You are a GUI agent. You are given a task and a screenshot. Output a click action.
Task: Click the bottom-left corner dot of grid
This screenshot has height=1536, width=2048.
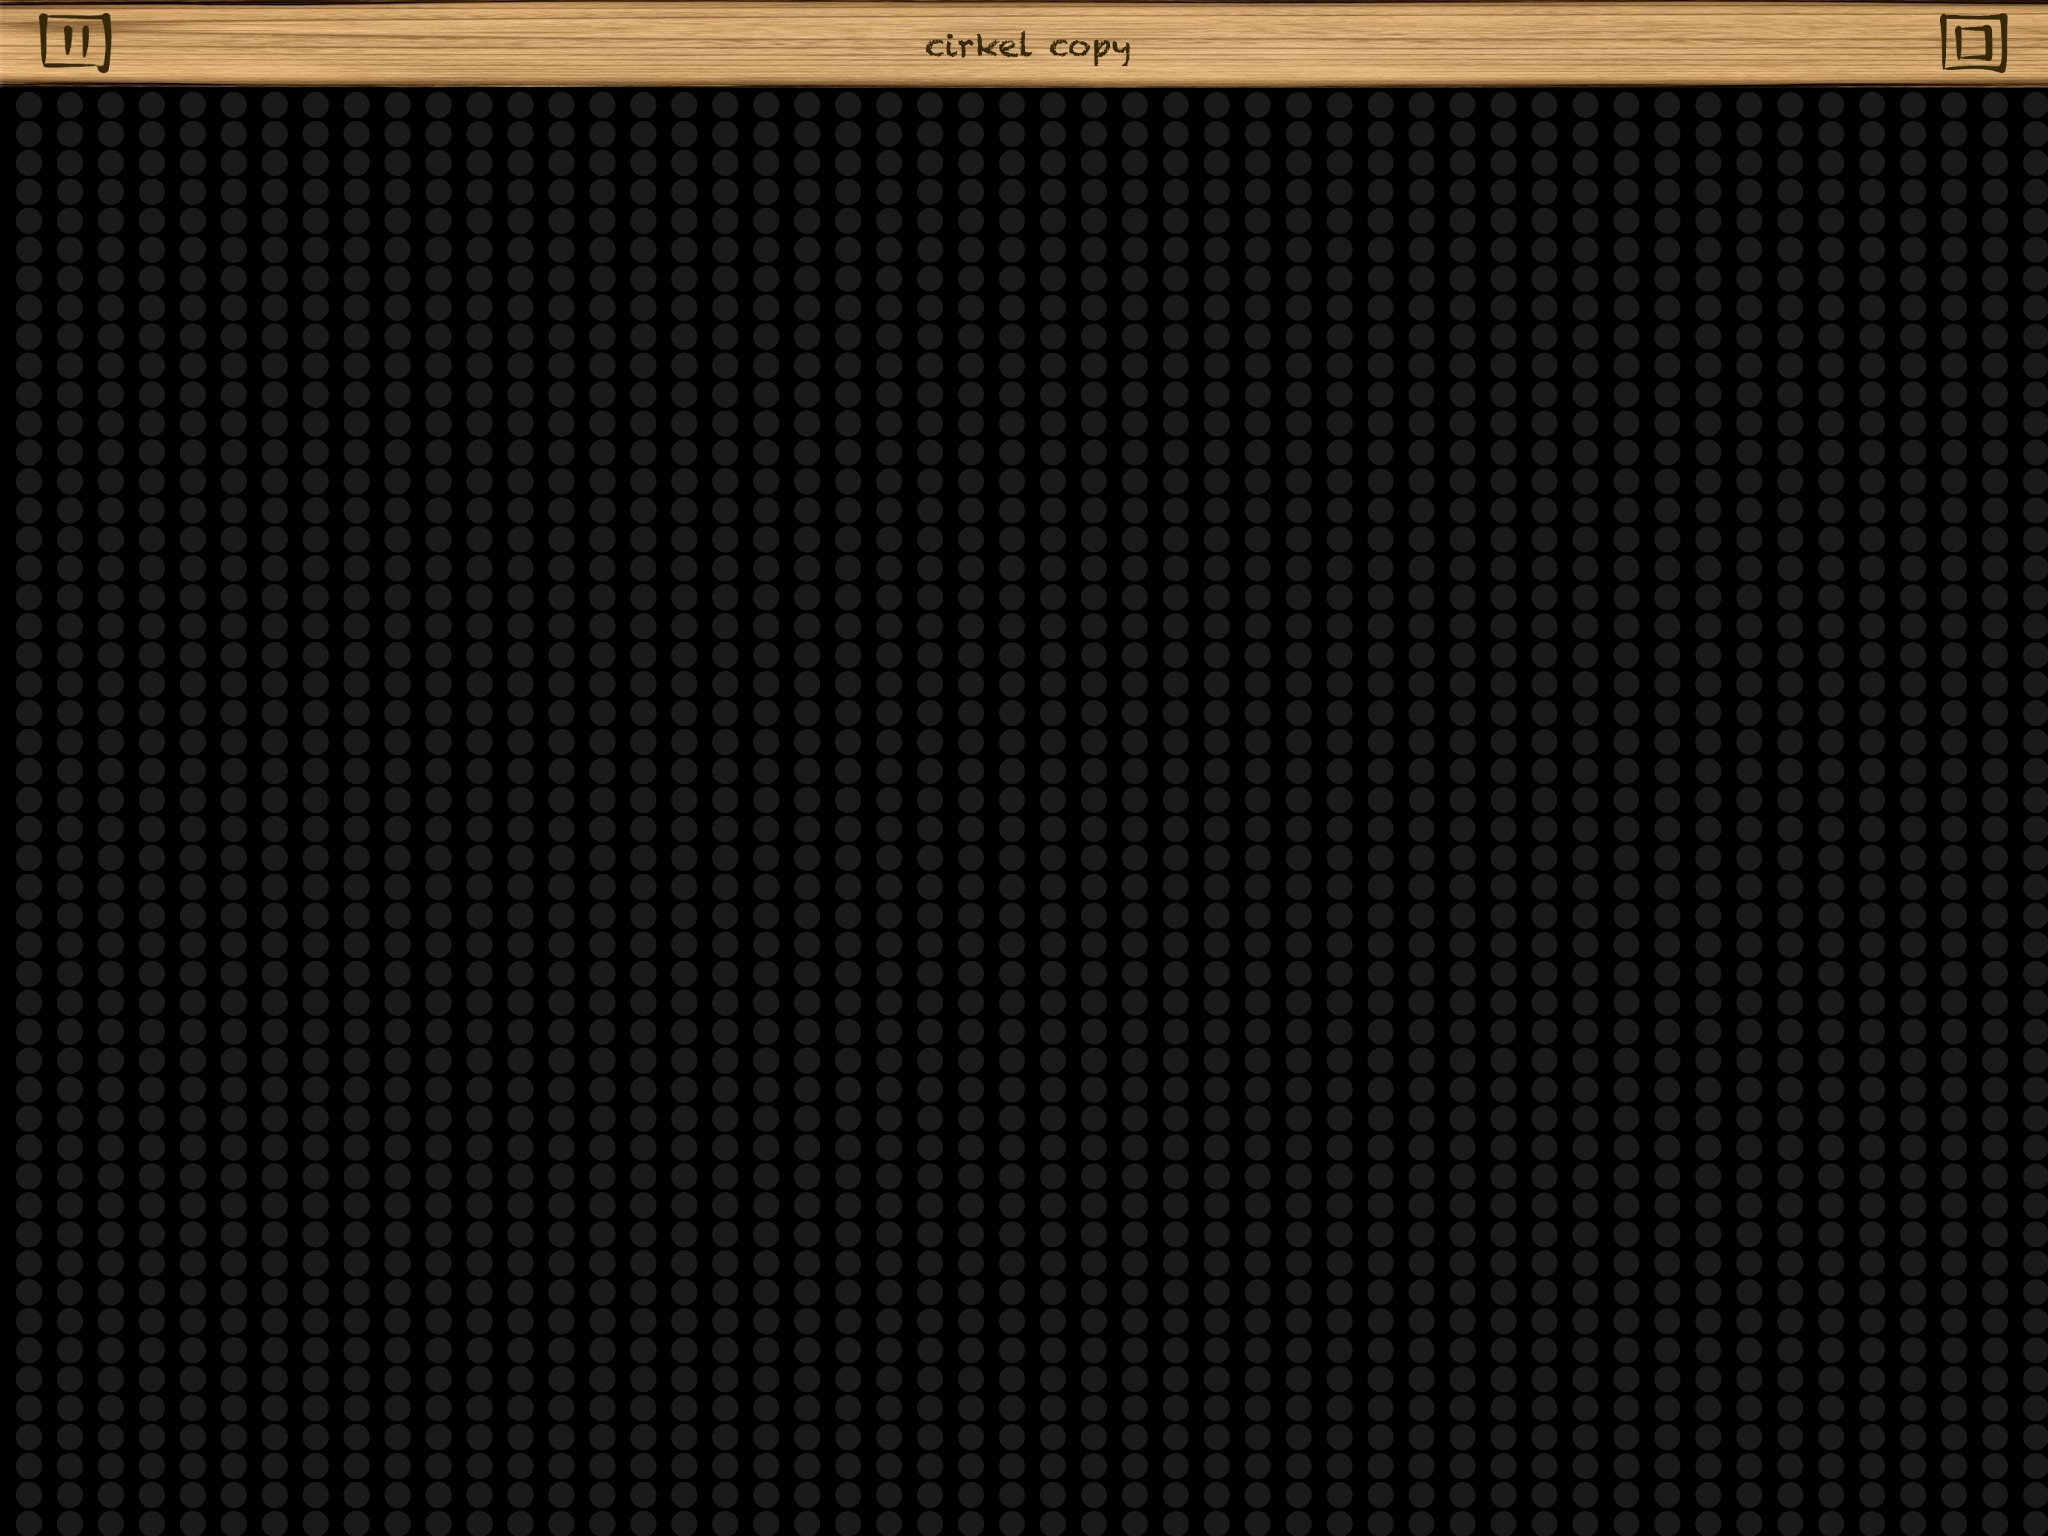tap(28, 1524)
